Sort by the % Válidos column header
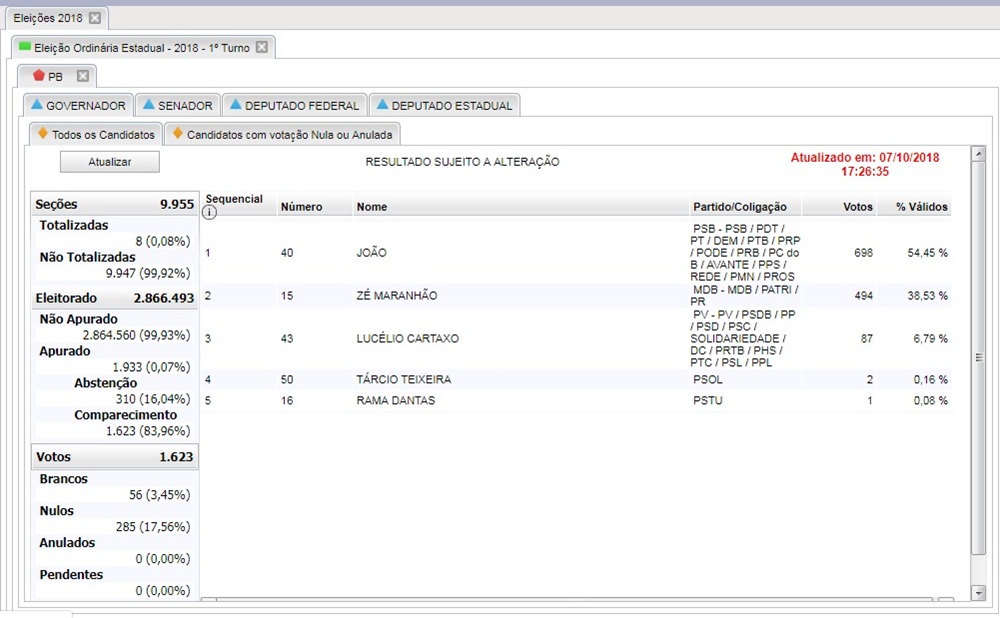This screenshot has width=1000, height=618. (x=920, y=207)
